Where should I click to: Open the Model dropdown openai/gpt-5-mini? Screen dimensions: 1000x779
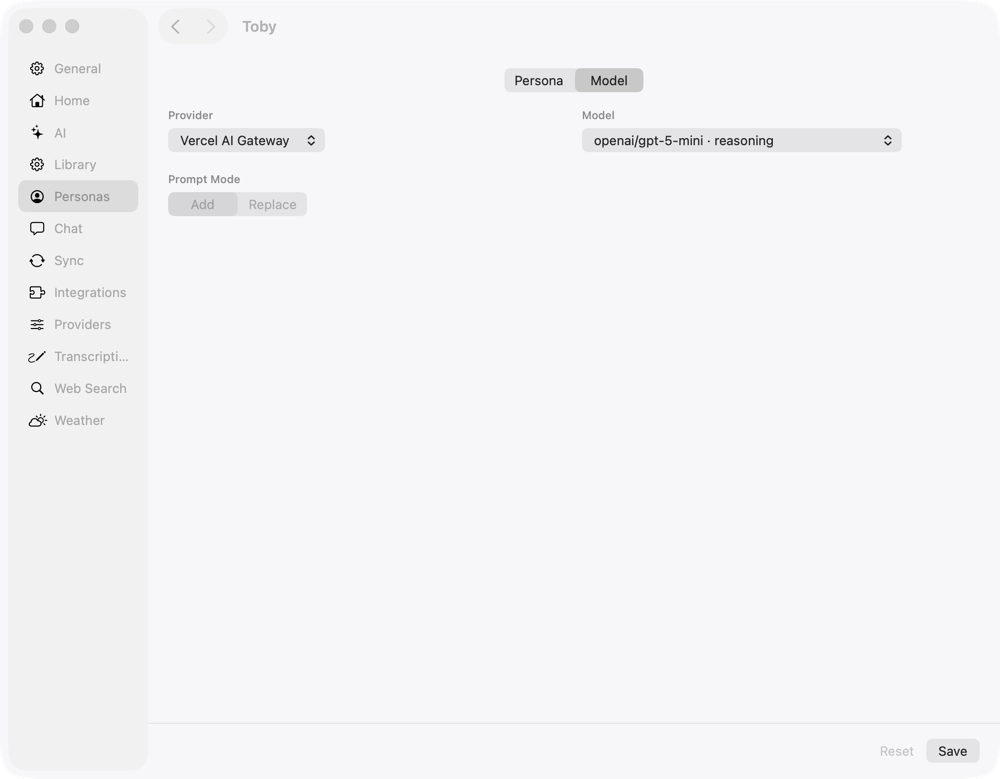coord(741,140)
